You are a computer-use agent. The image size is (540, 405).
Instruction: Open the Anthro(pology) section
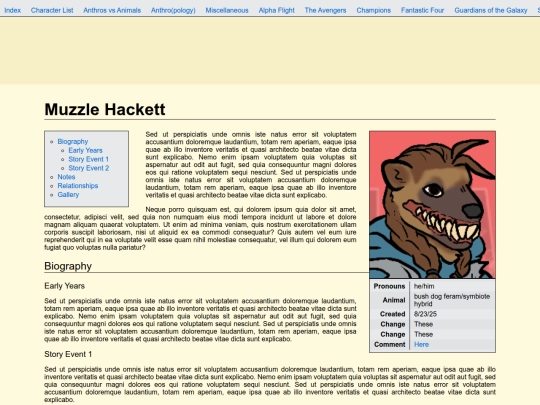click(173, 10)
